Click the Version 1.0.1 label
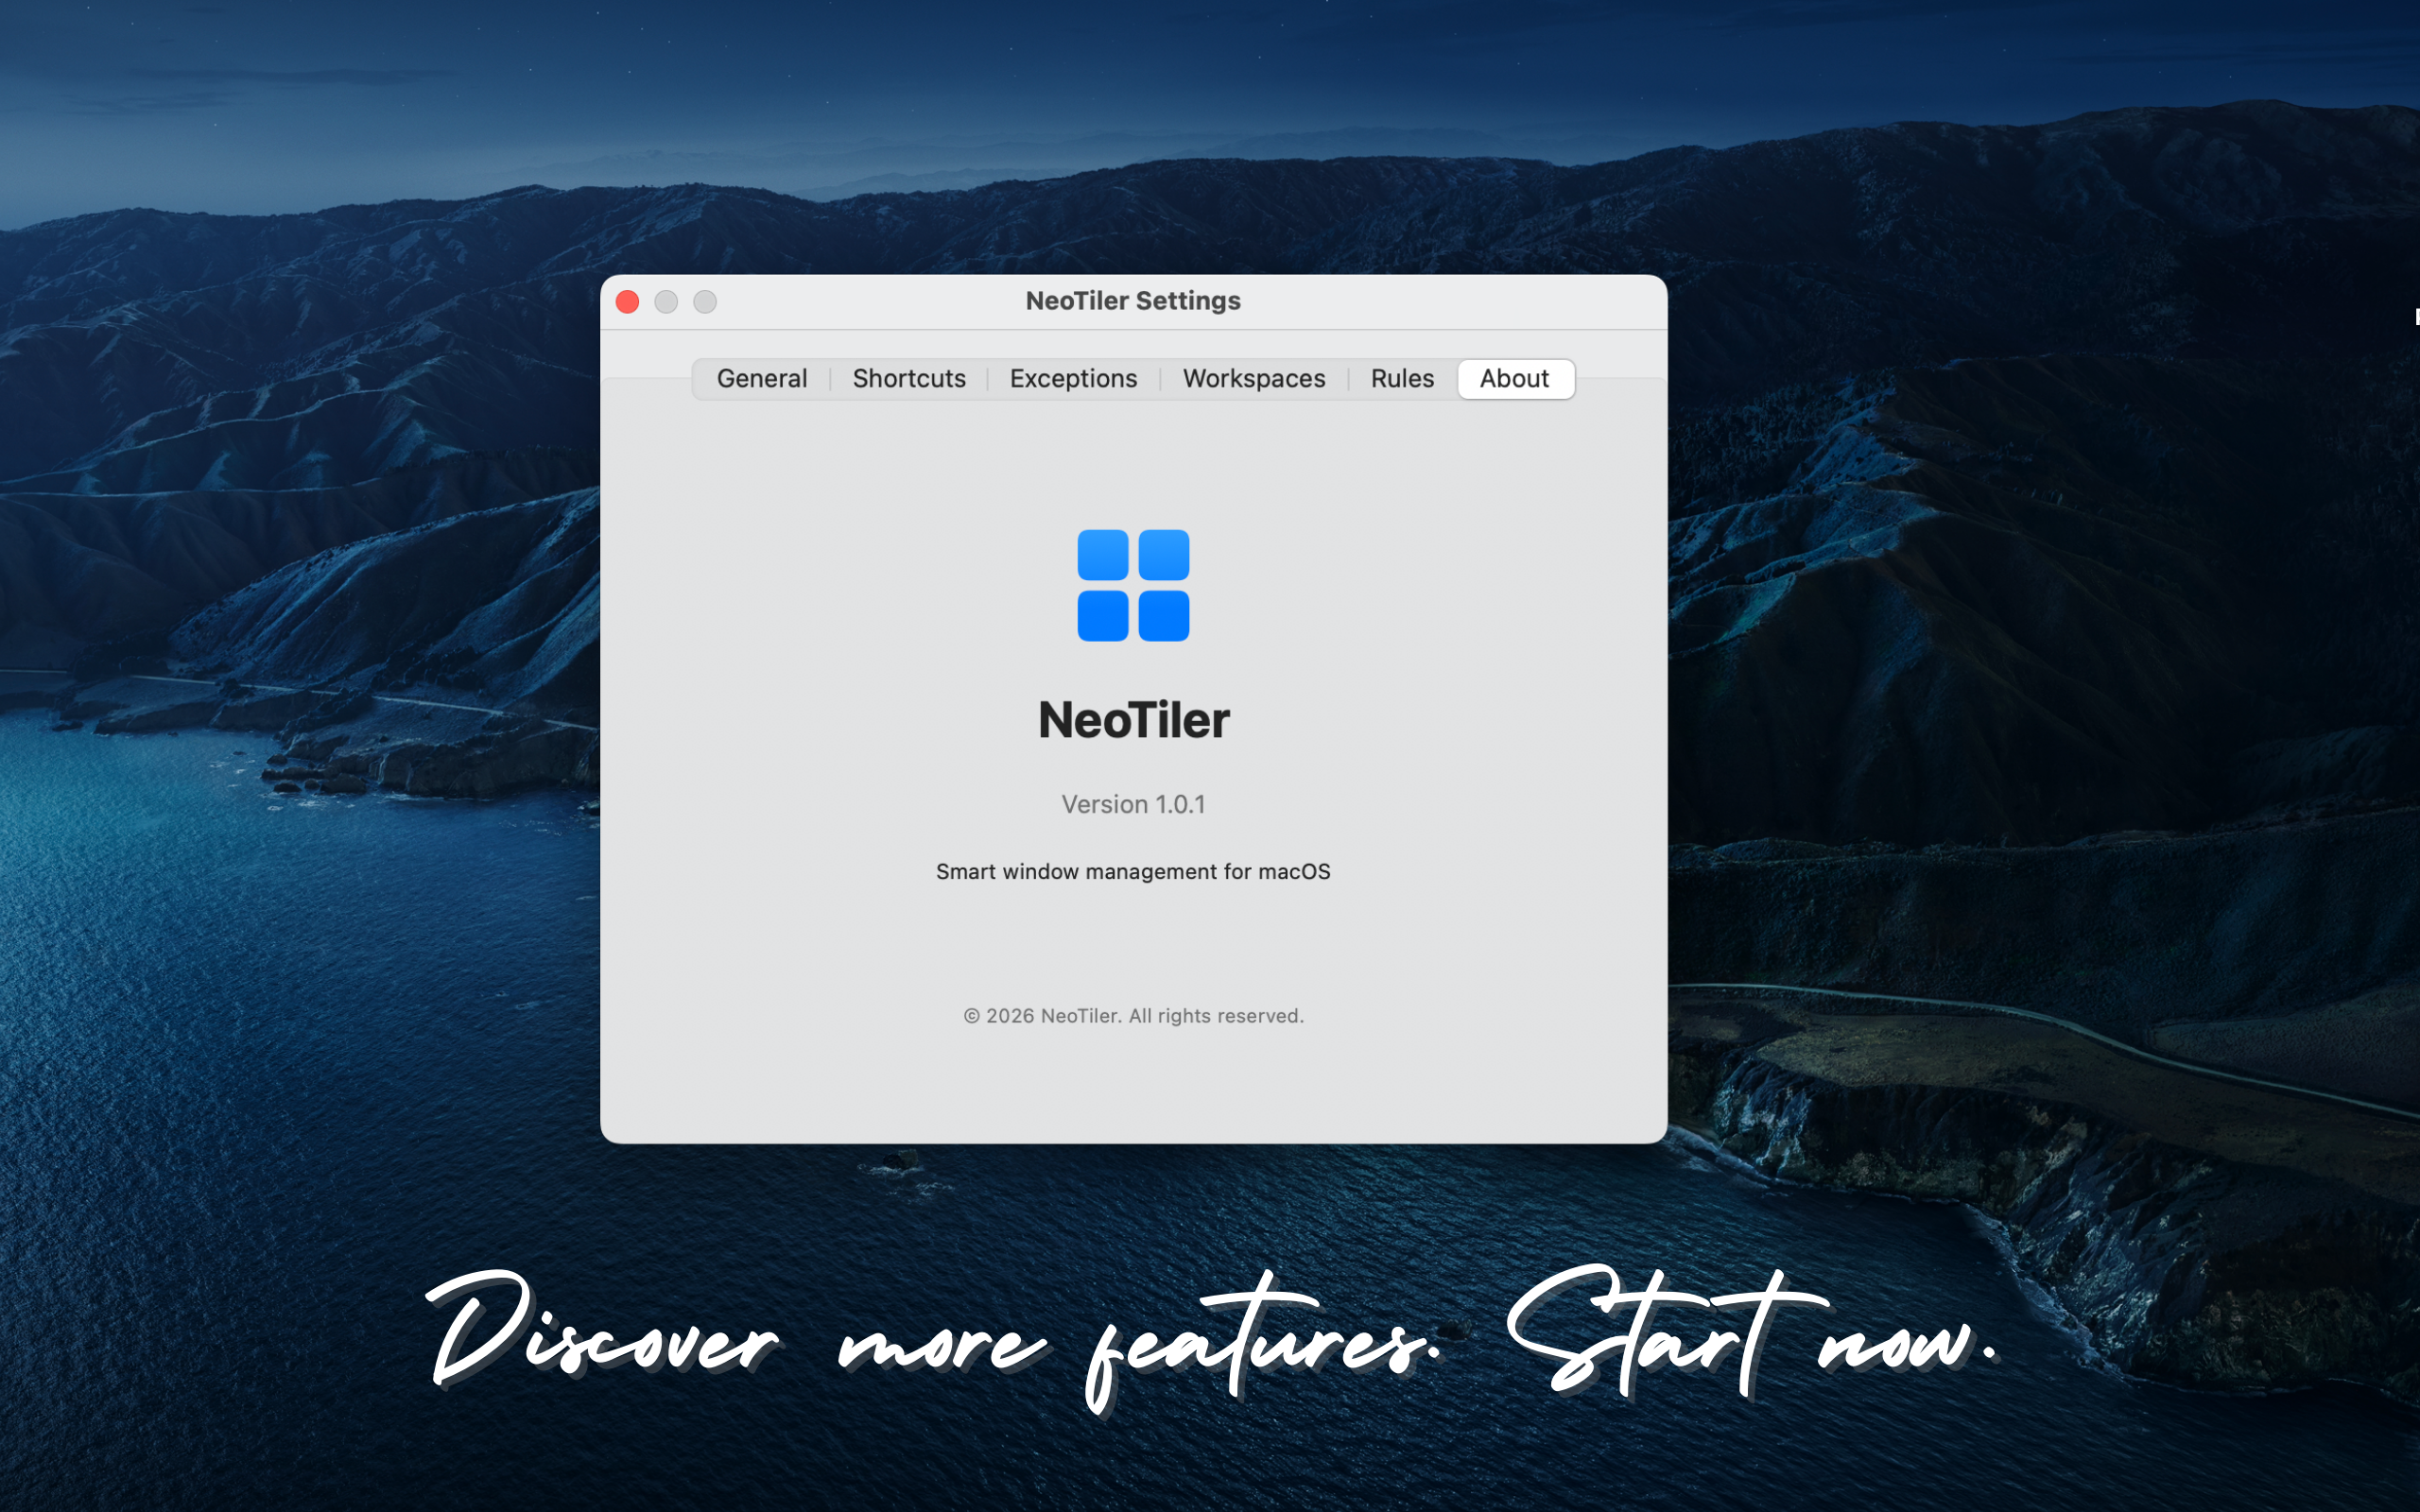The width and height of the screenshot is (2420, 1512). tap(1133, 803)
